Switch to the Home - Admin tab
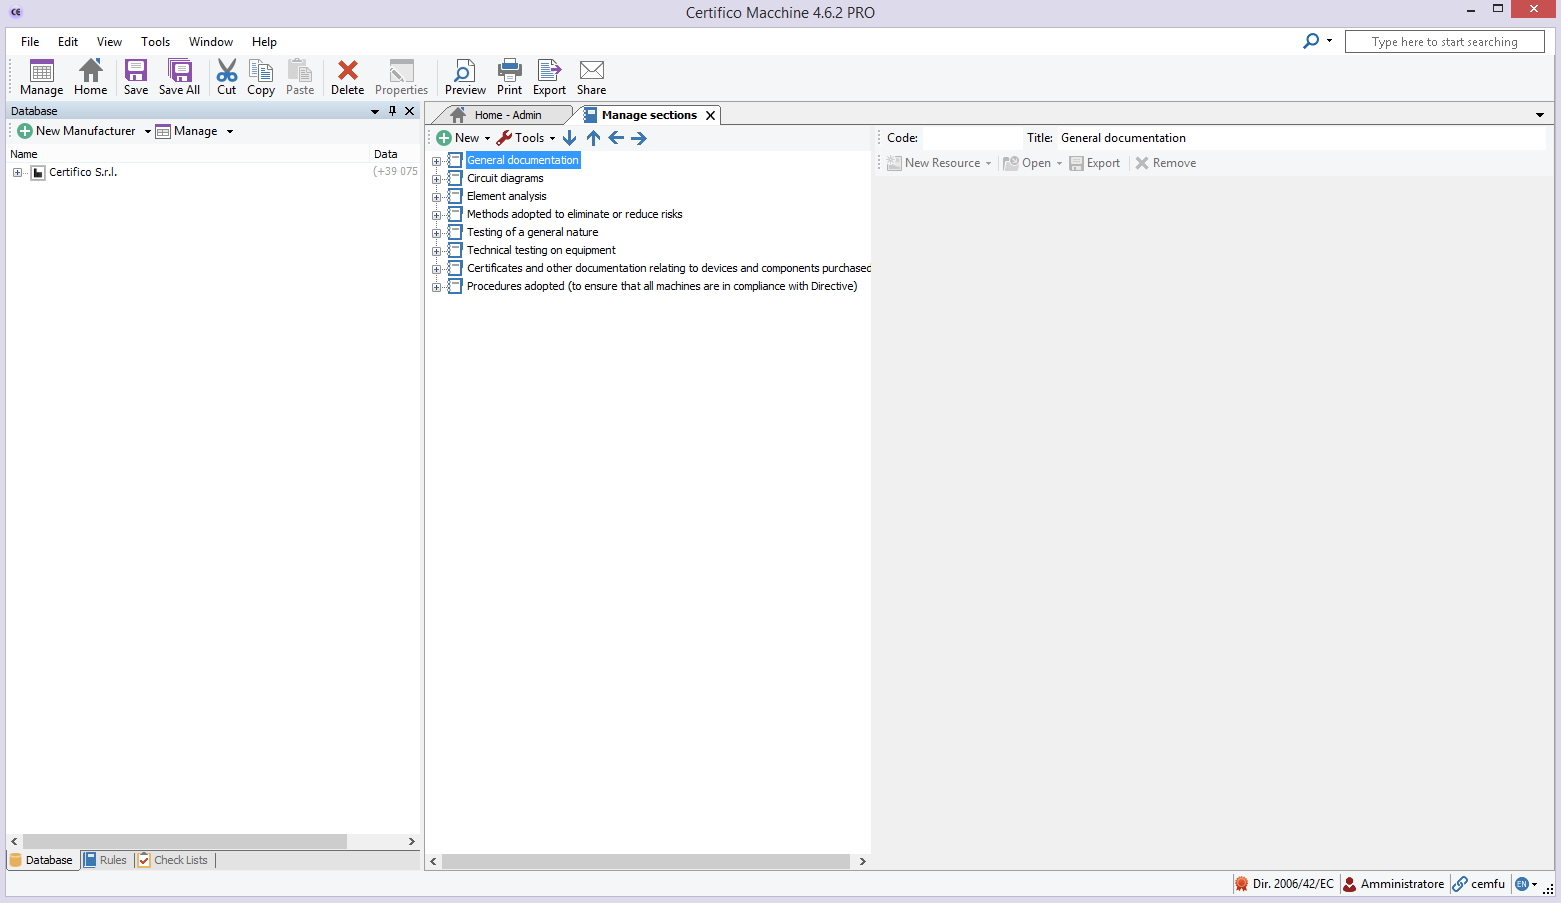1561x903 pixels. (507, 115)
